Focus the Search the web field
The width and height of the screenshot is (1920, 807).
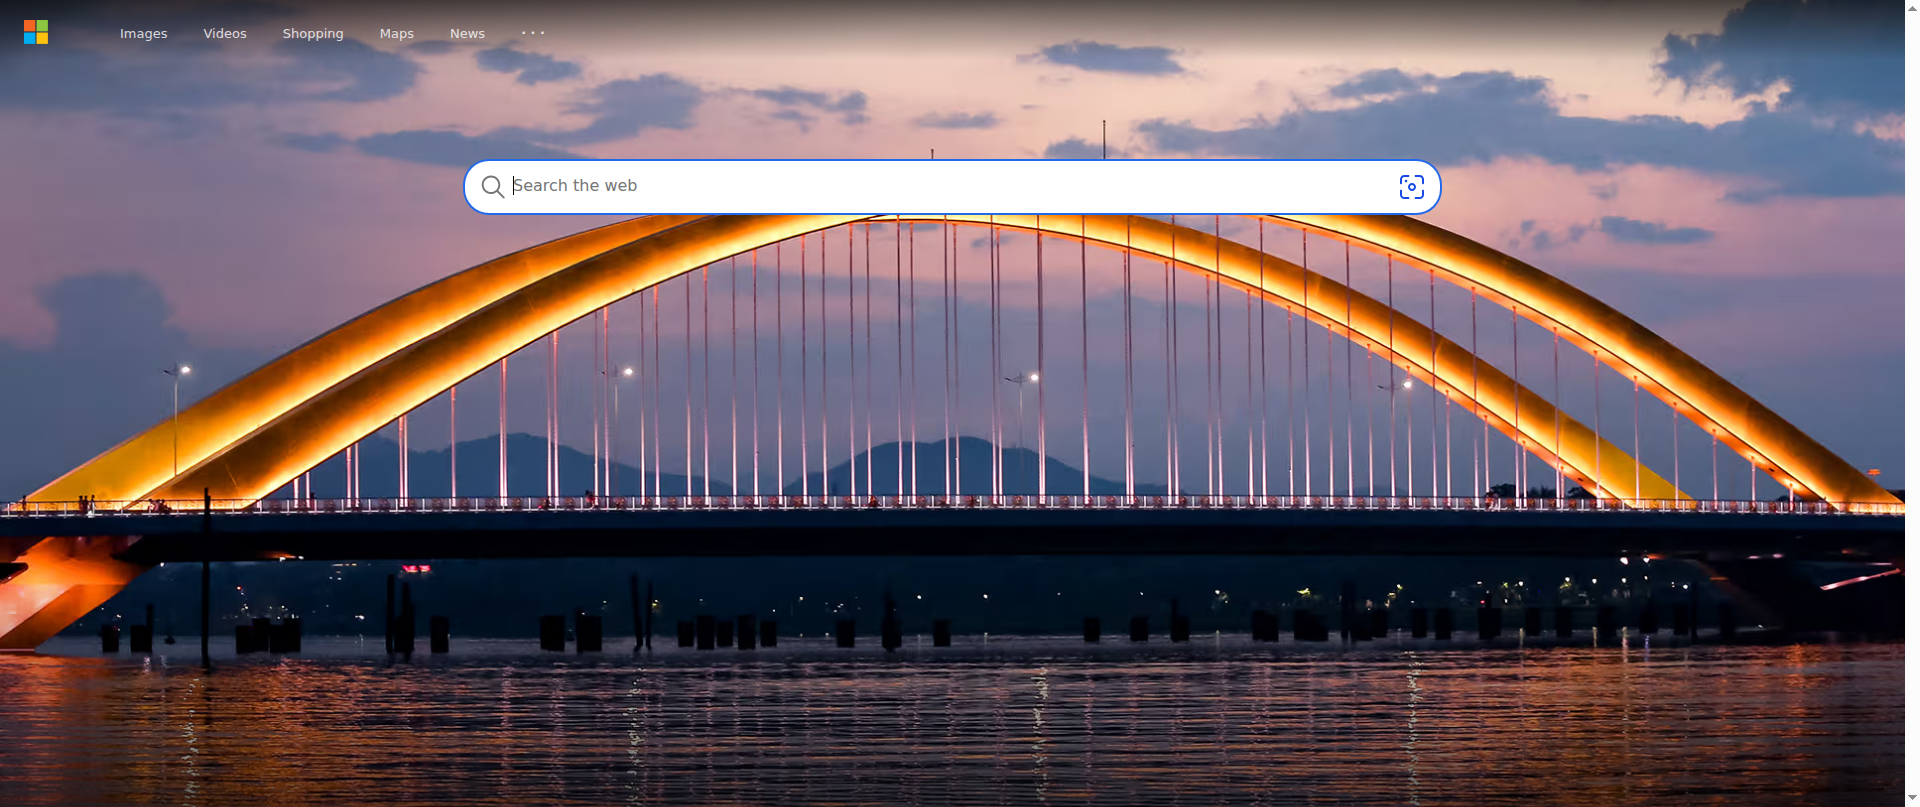pyautogui.click(x=950, y=186)
